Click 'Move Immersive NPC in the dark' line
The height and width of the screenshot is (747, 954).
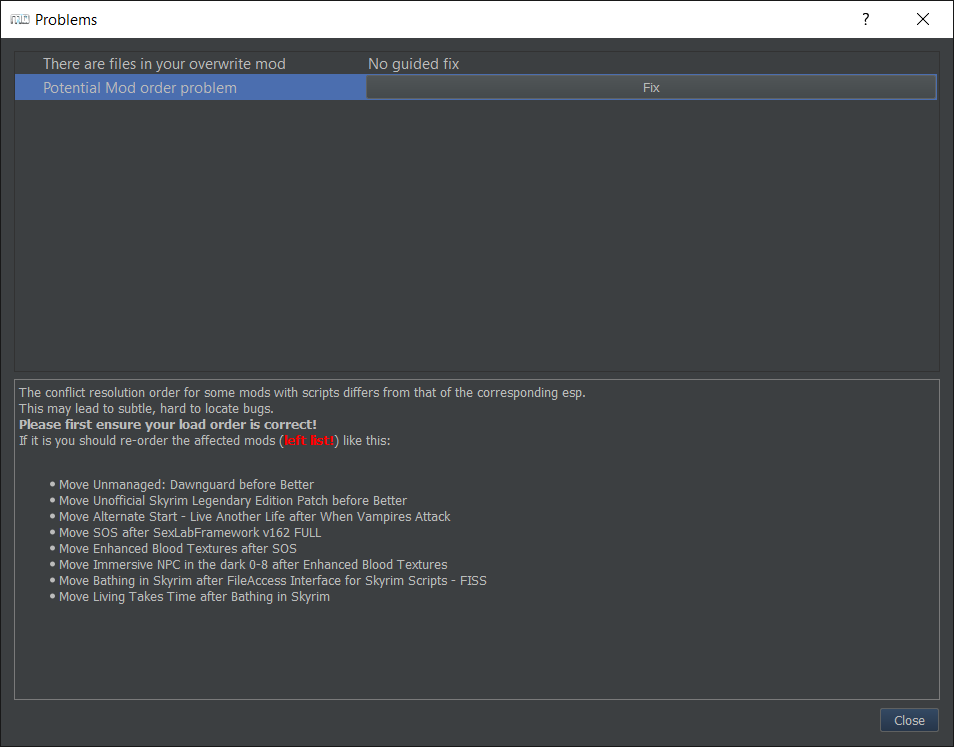(253, 565)
